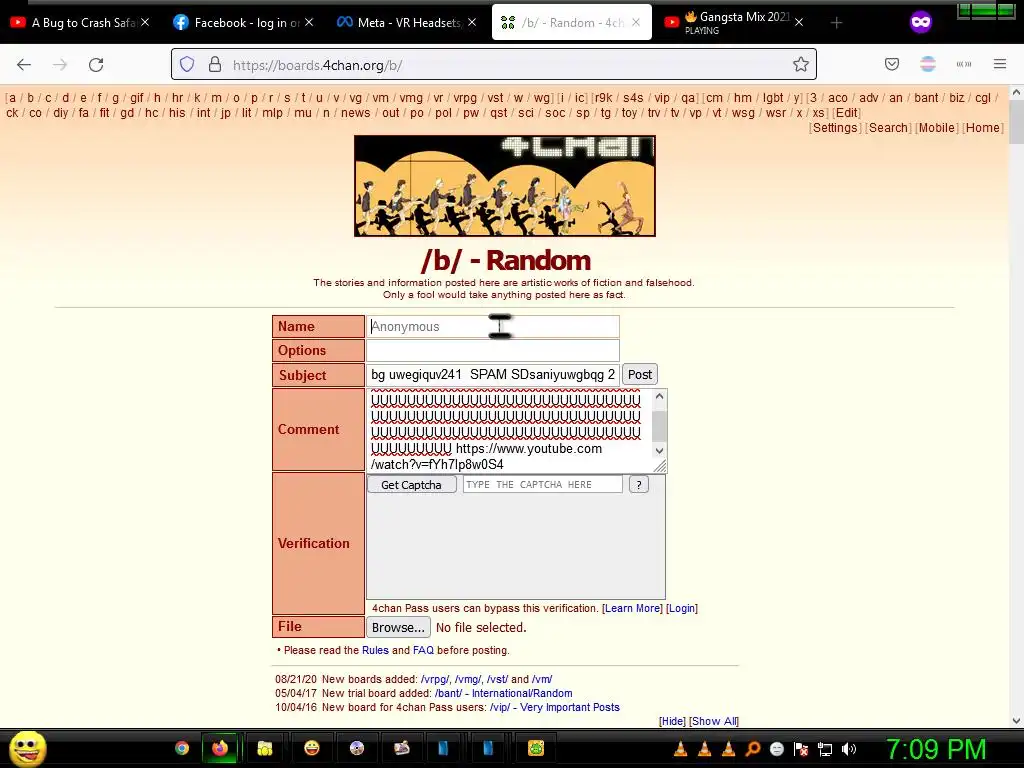Click the 7:09 PM clock
The height and width of the screenshot is (768, 1024).
point(936,749)
